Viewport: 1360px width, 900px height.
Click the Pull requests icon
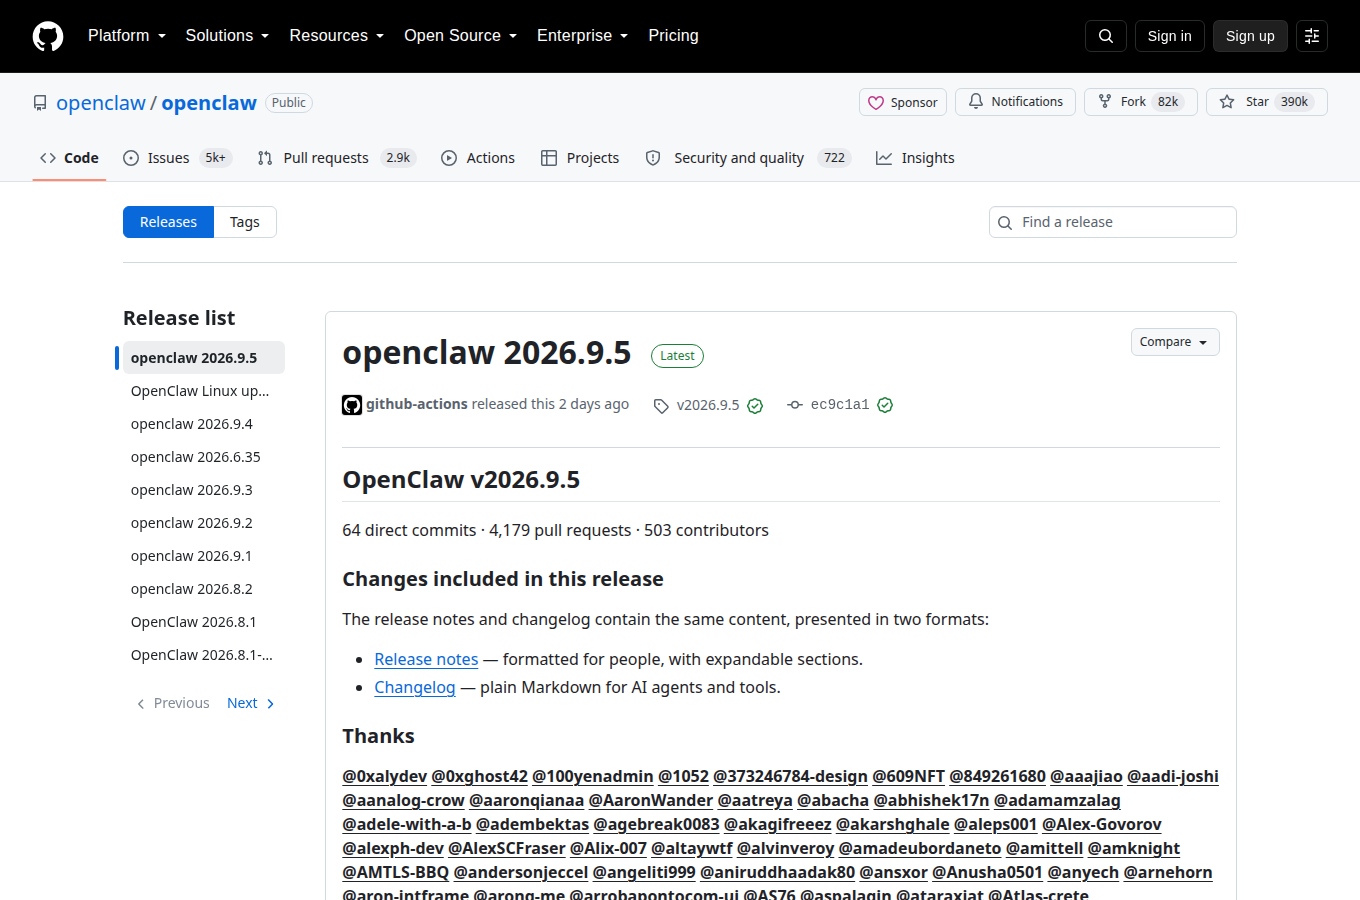(265, 158)
